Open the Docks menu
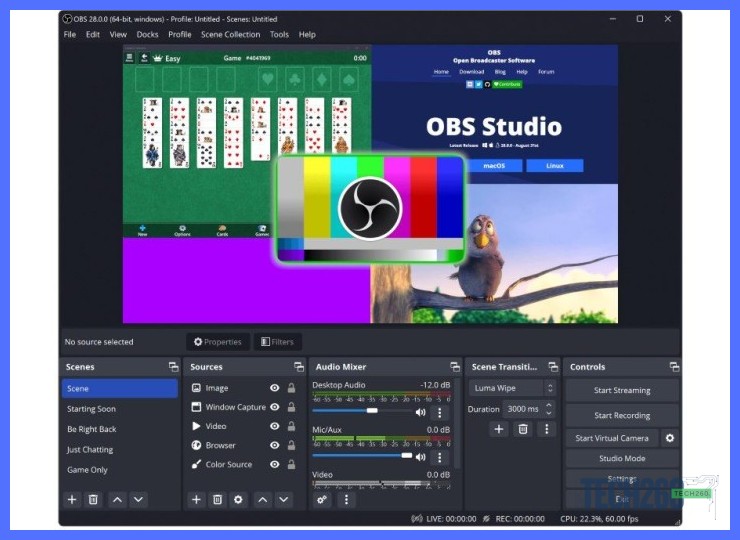Viewport: 740px width, 540px height. [147, 34]
